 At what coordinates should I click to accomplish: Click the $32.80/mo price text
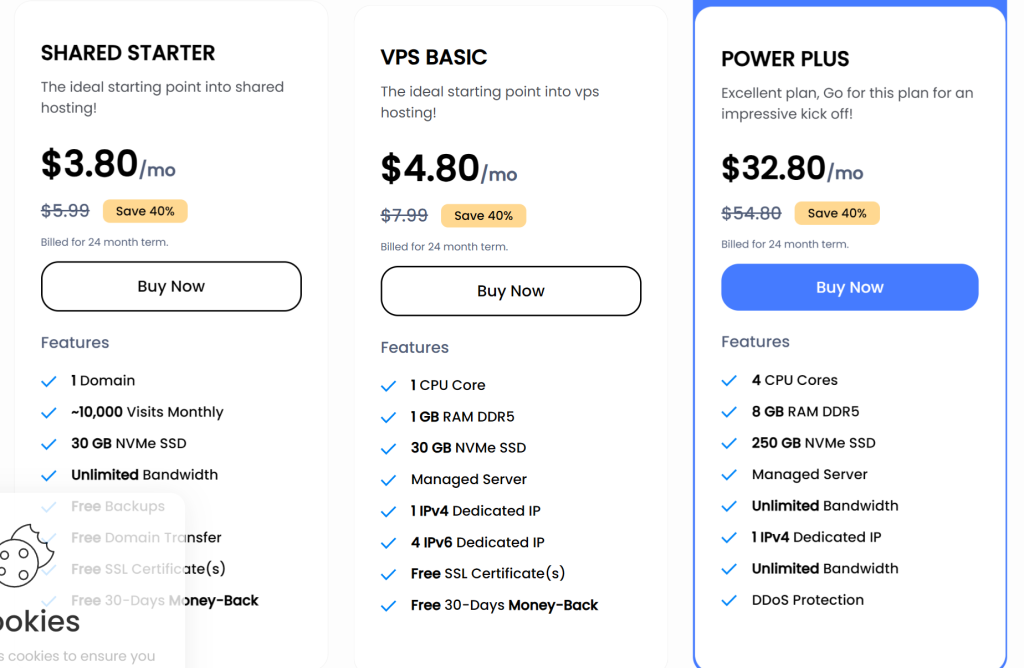tap(792, 168)
